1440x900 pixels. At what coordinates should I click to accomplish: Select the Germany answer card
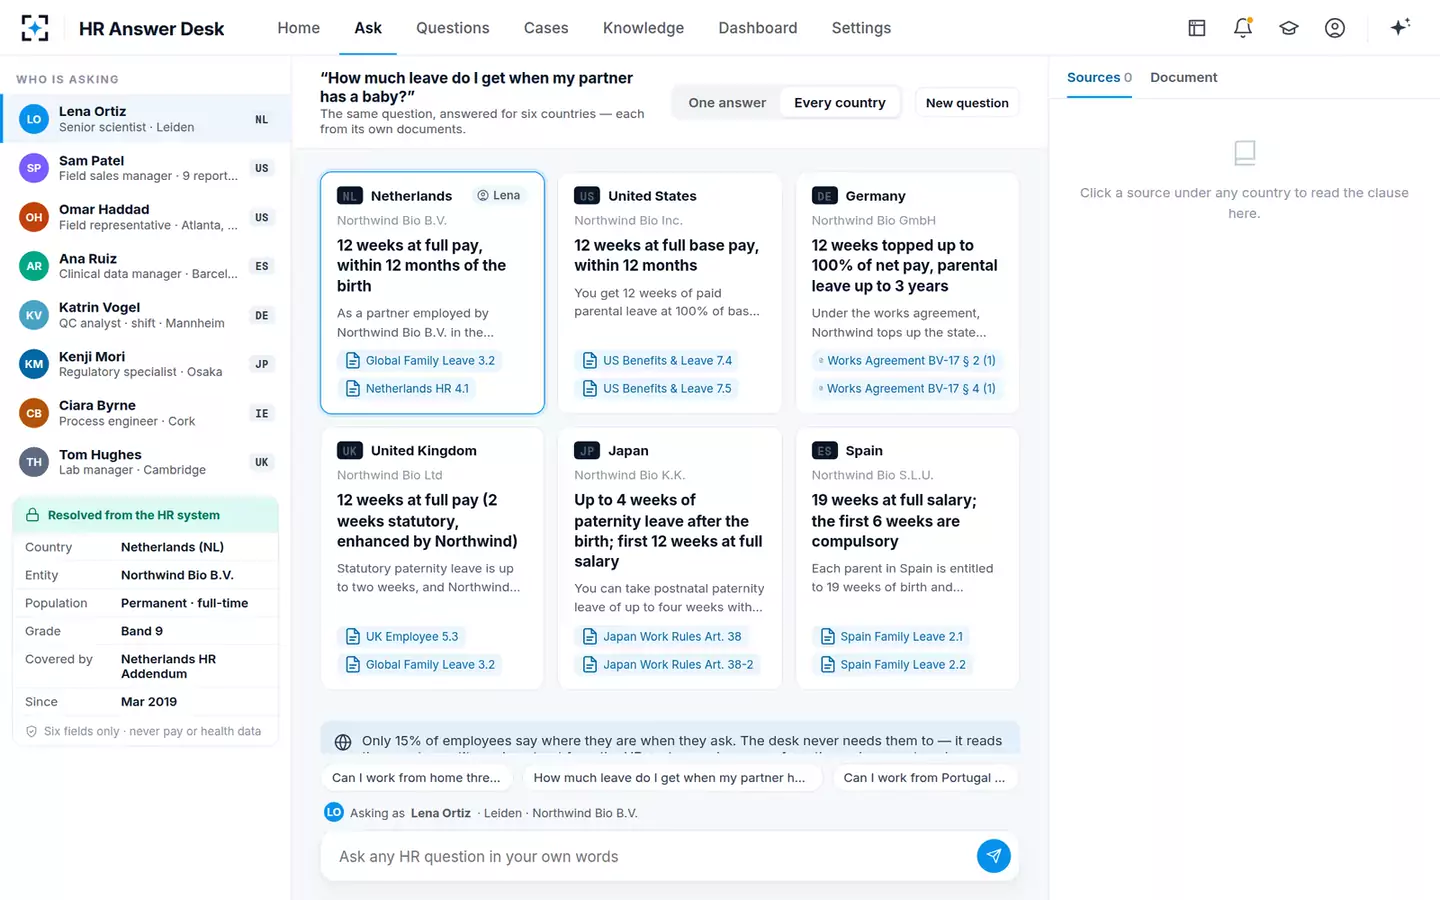coord(907,293)
